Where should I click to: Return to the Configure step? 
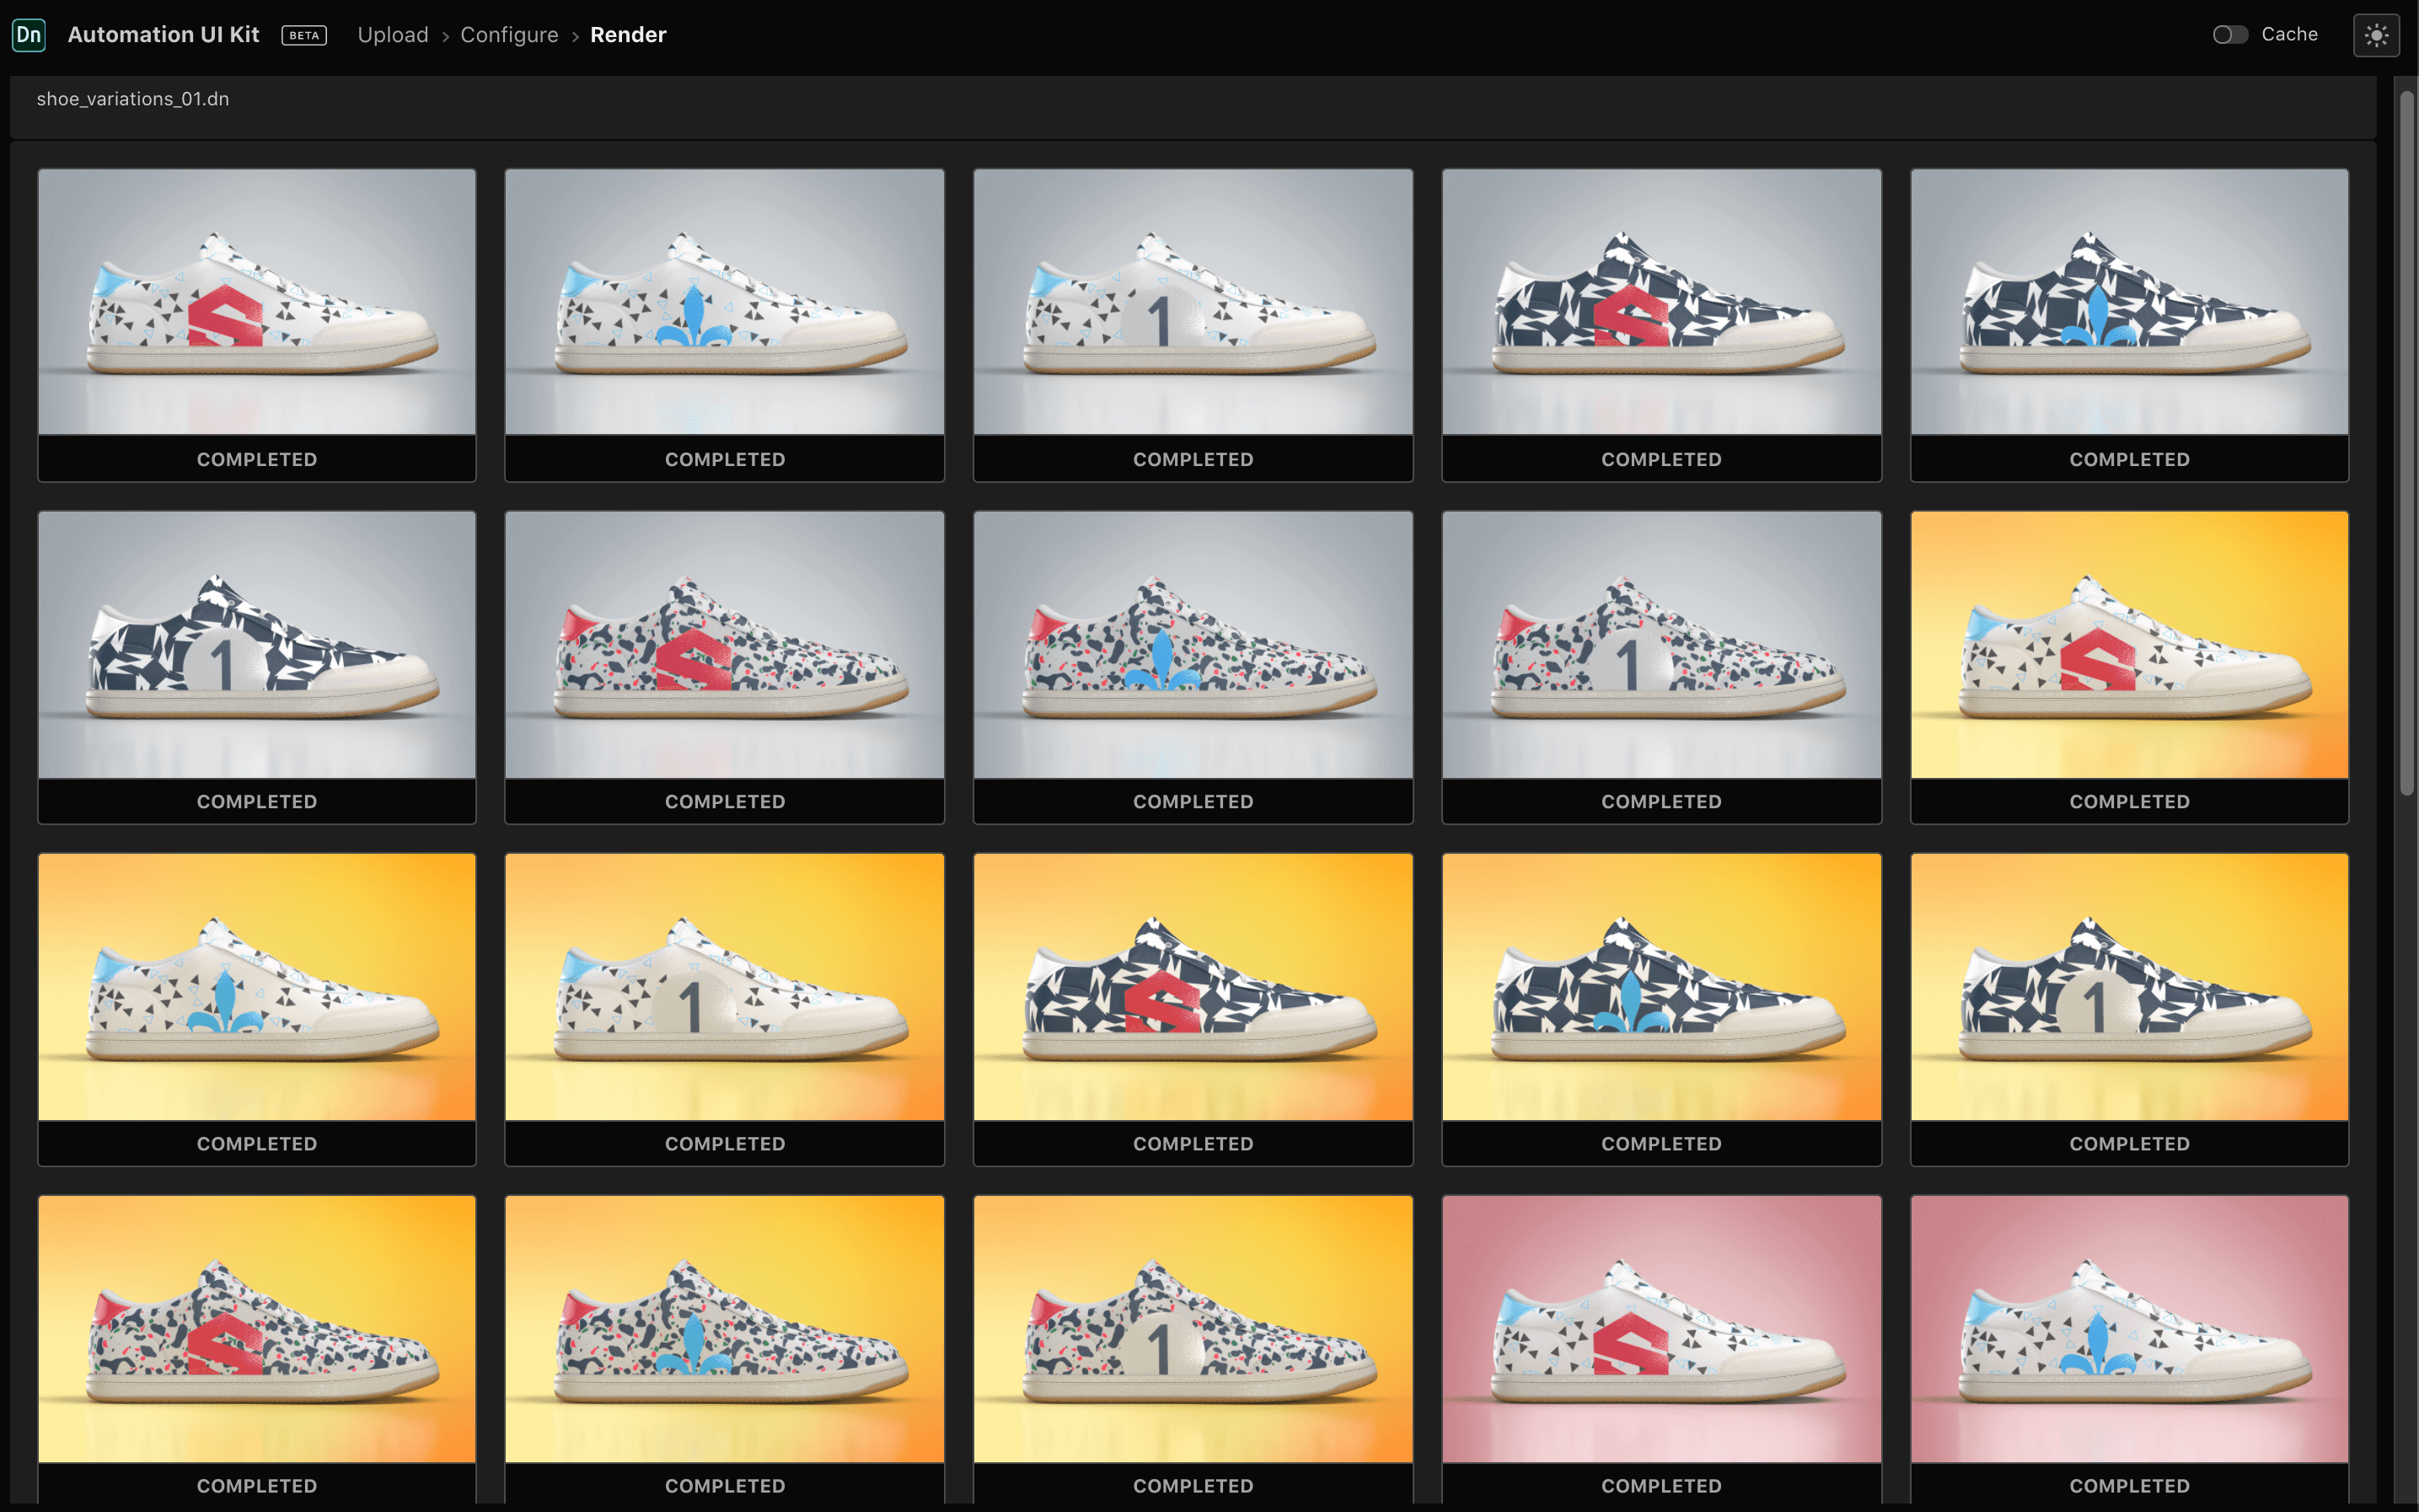509,34
